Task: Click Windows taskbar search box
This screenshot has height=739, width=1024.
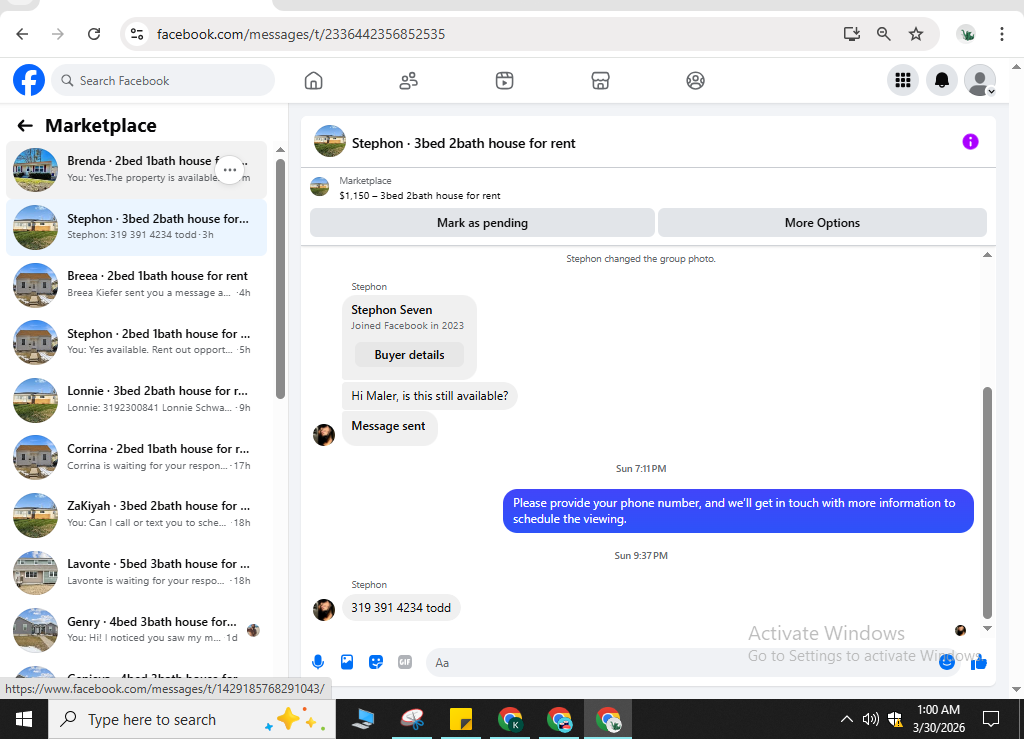Action: [192, 719]
